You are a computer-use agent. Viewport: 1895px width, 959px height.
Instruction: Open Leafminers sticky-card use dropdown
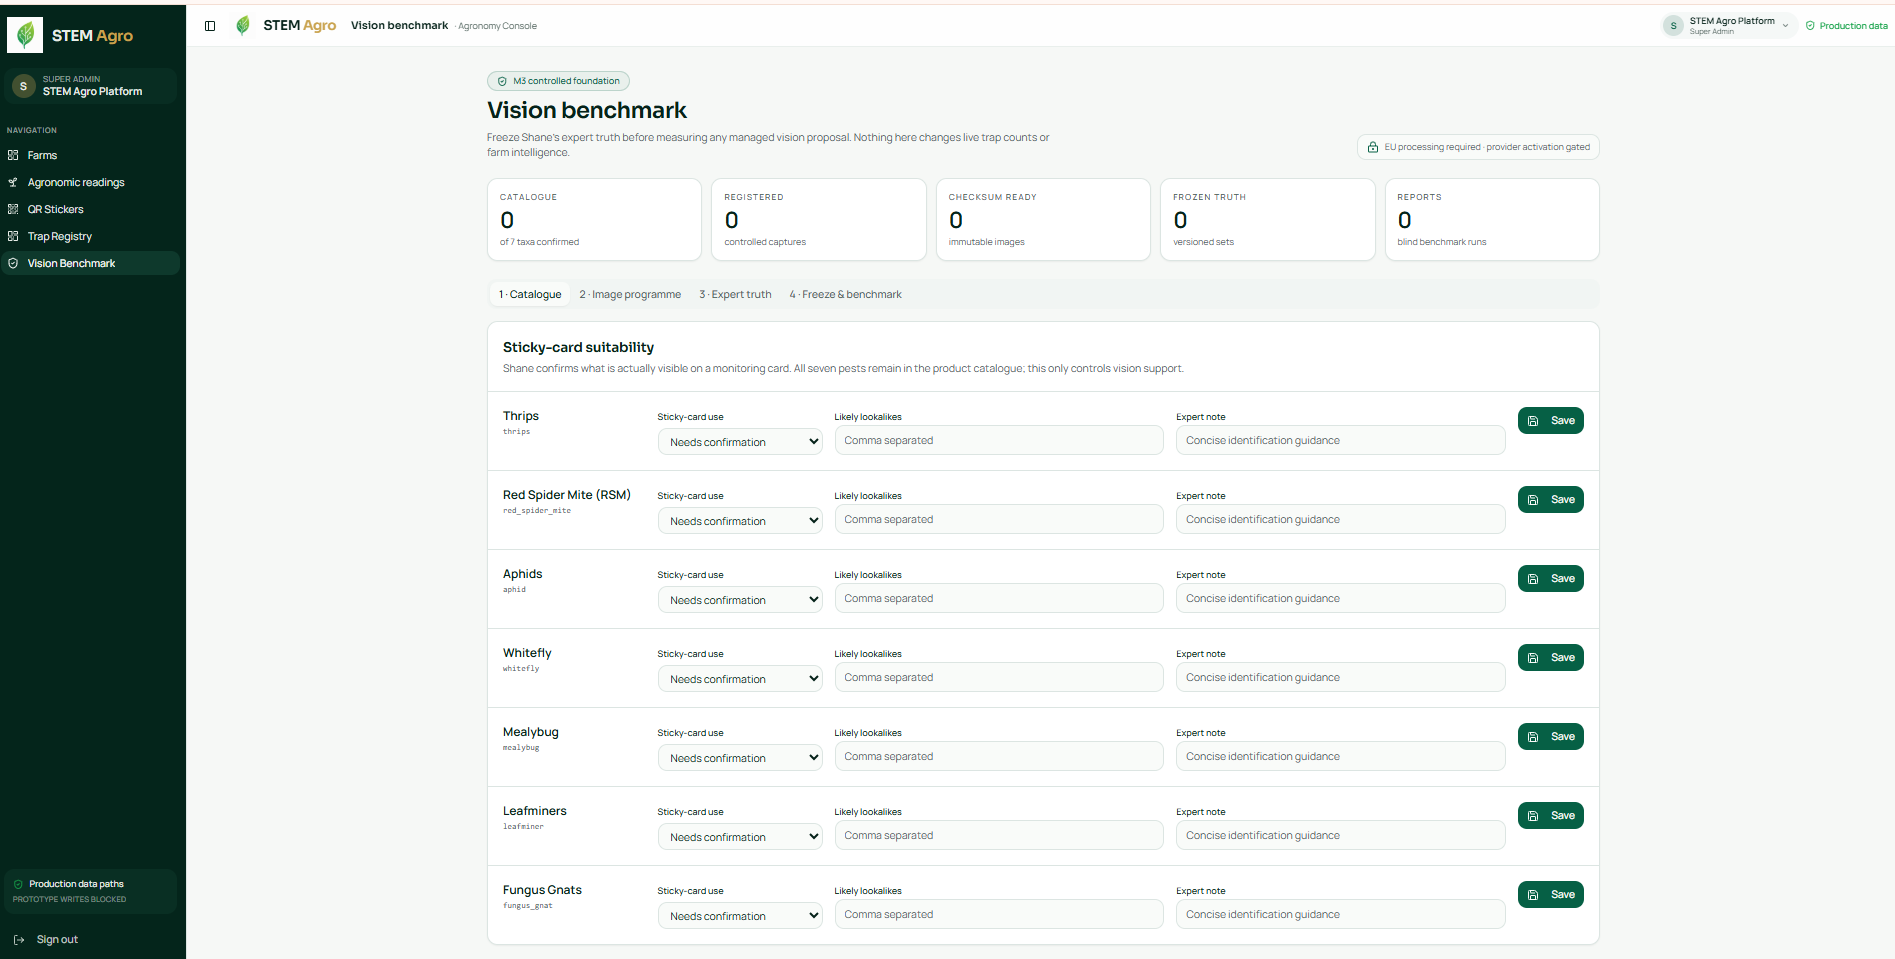(x=740, y=836)
